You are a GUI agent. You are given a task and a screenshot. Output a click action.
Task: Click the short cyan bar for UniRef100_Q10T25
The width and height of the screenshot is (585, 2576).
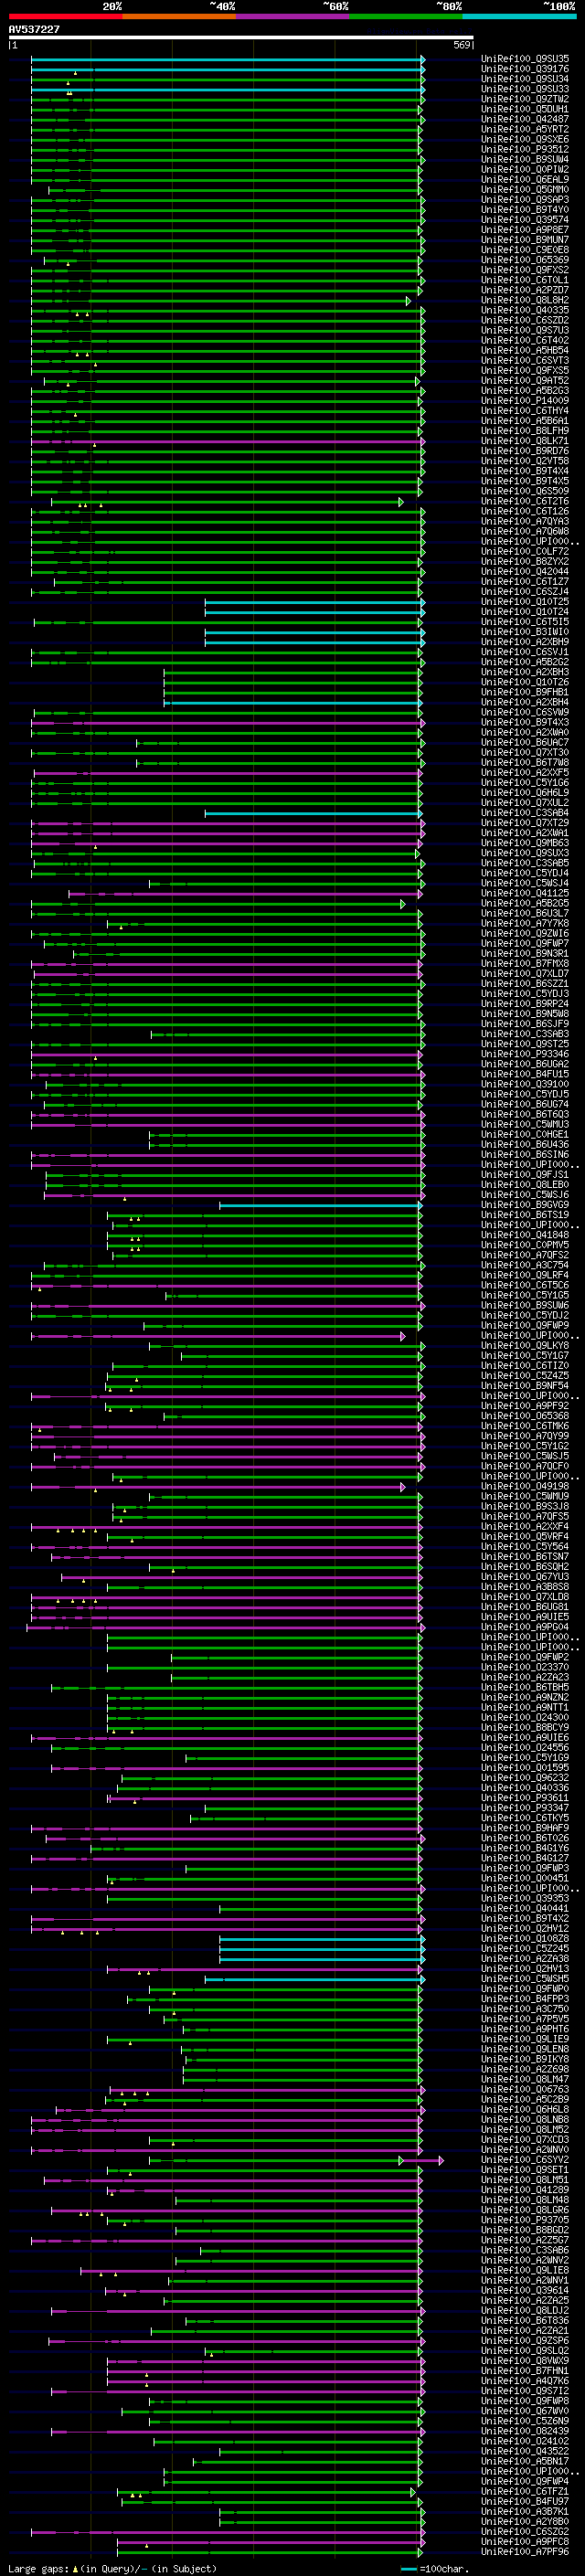pos(315,602)
